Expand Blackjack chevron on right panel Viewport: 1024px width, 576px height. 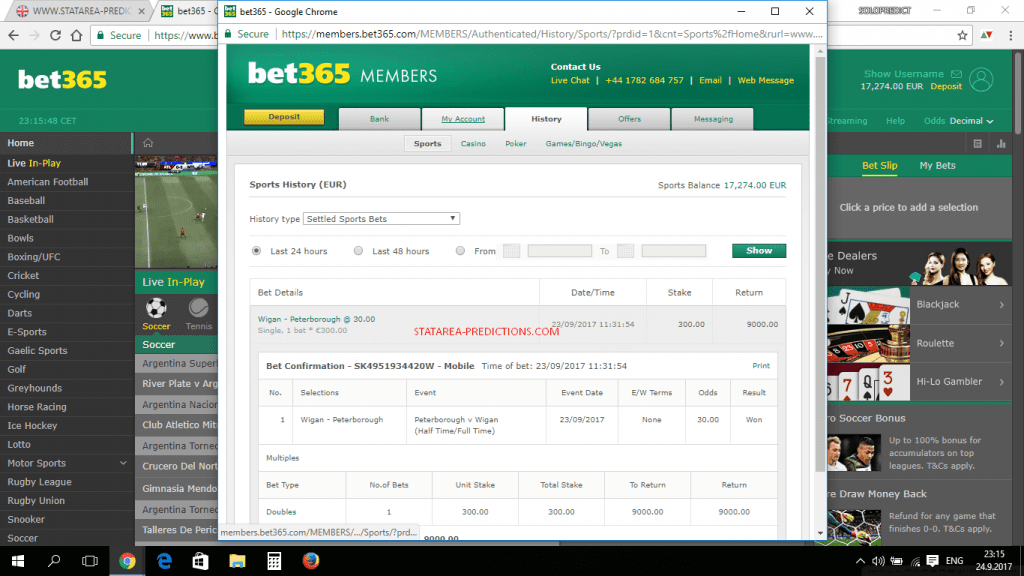(x=1002, y=304)
